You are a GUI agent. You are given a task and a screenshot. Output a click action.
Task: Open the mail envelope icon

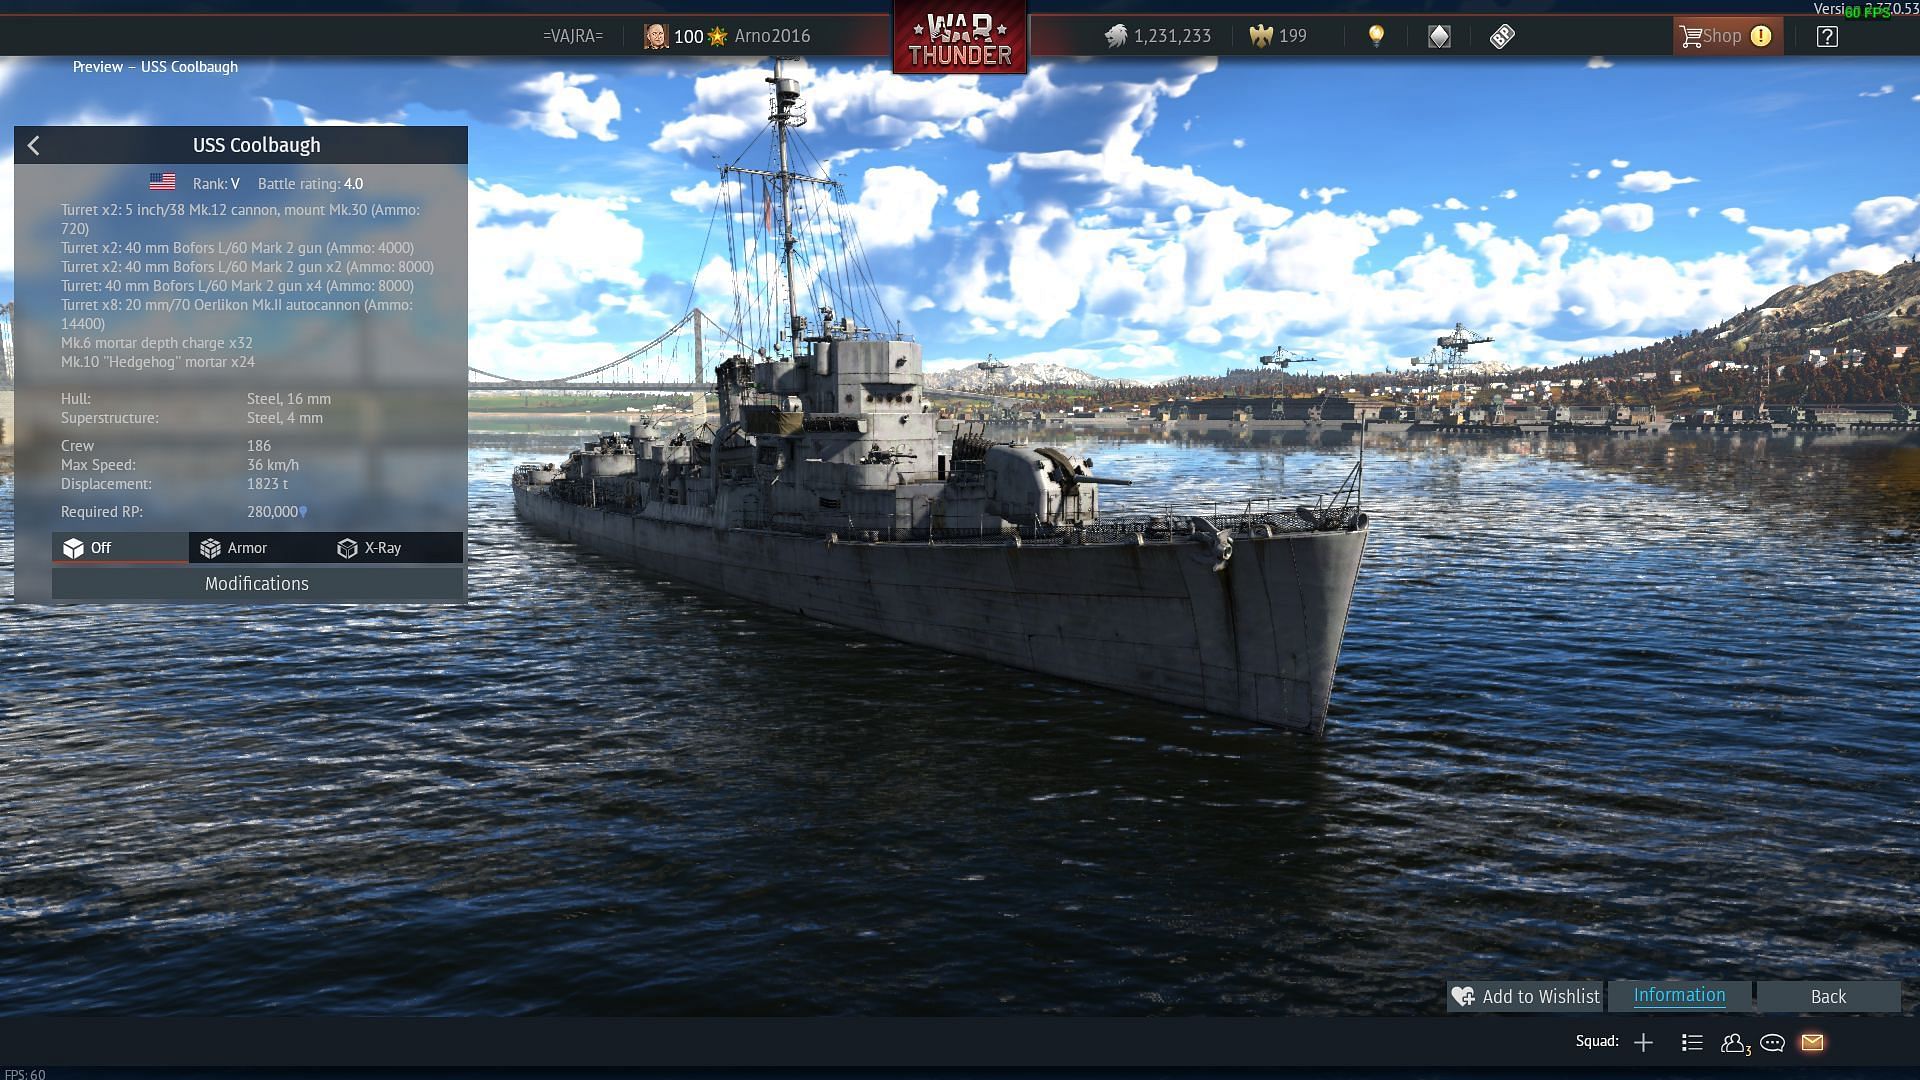point(1813,1043)
